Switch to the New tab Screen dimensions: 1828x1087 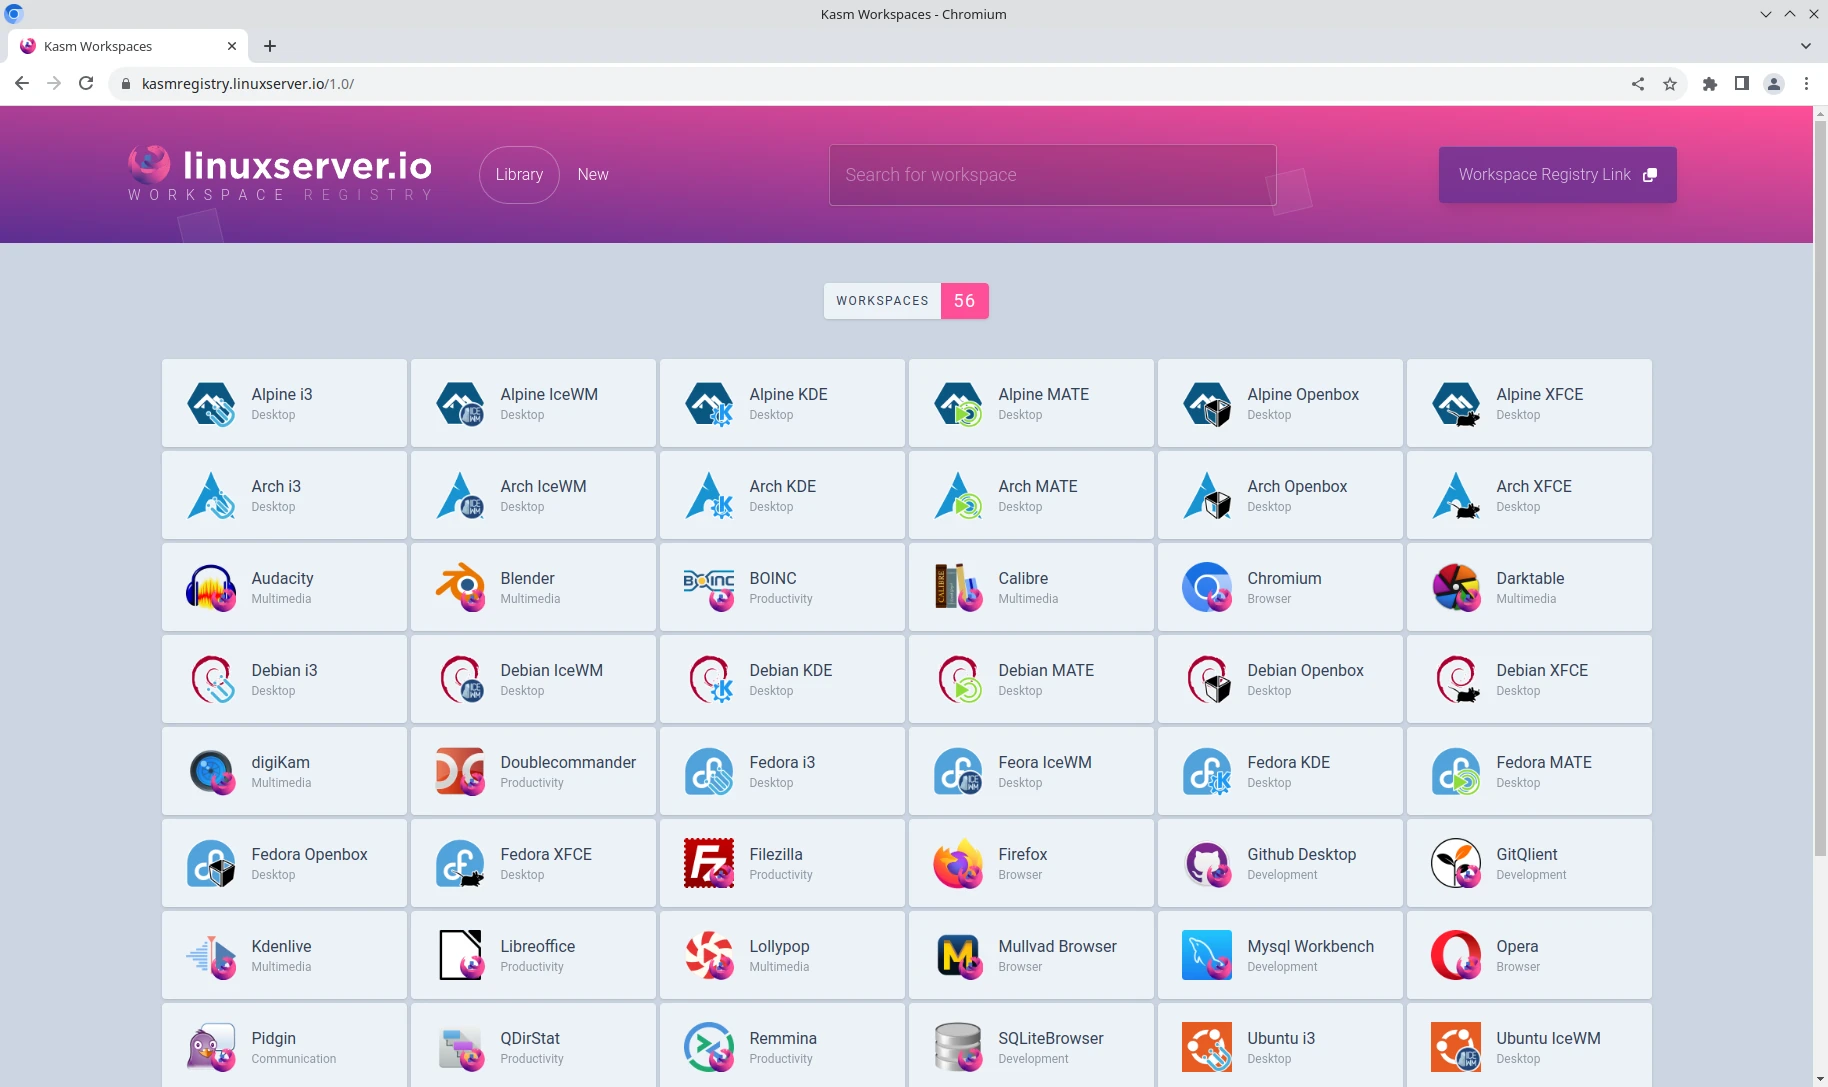tap(593, 175)
